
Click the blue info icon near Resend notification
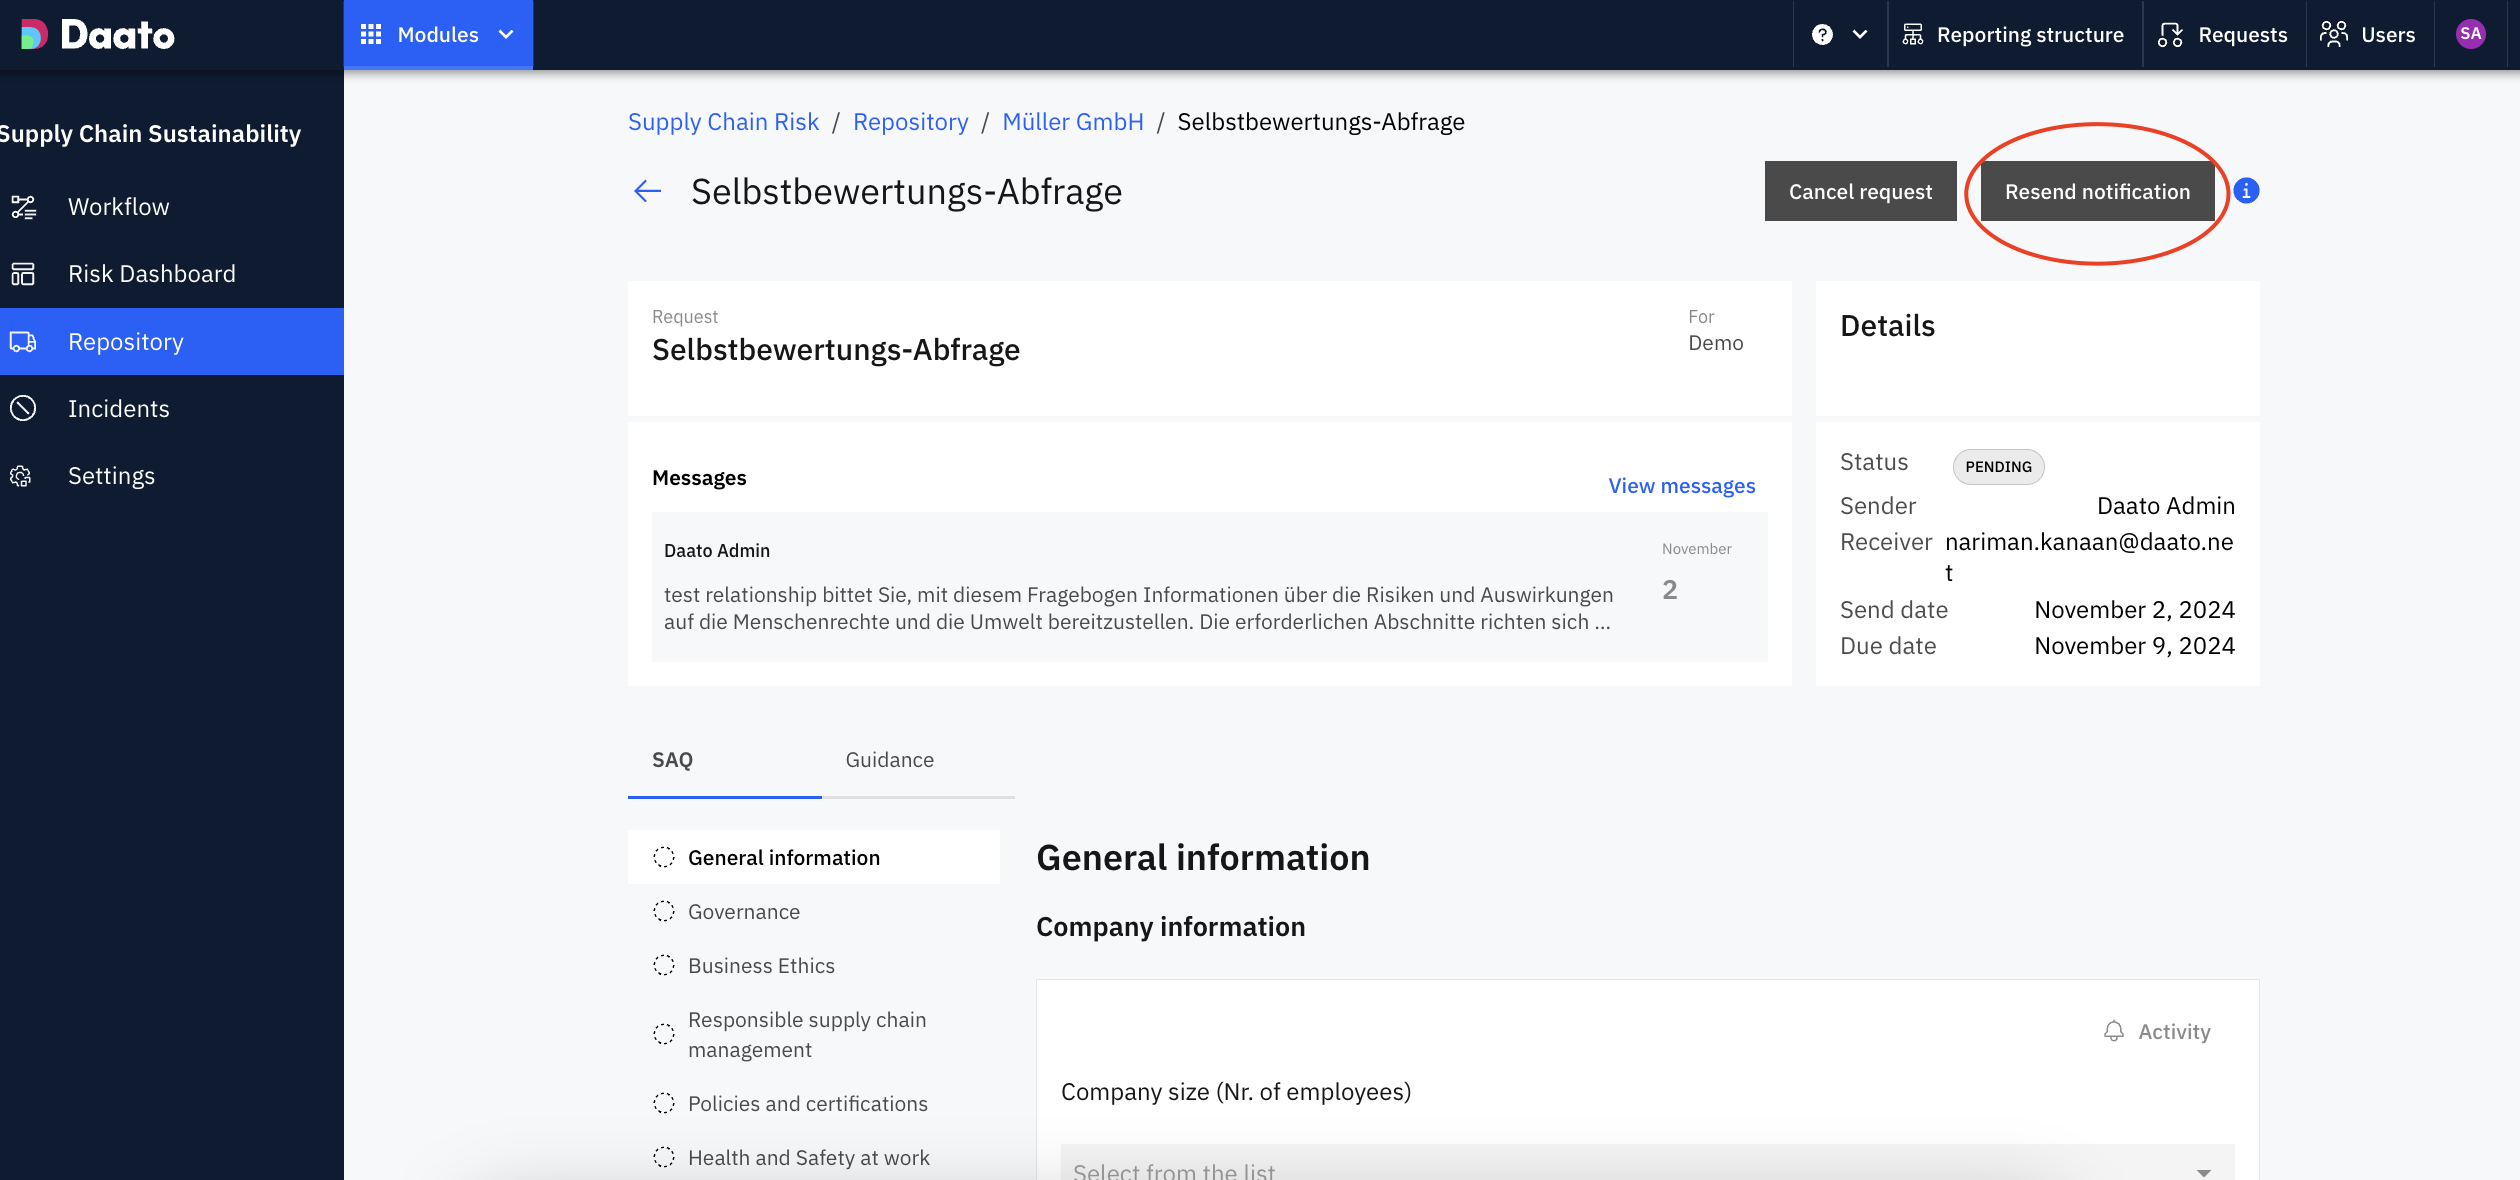[x=2246, y=191]
